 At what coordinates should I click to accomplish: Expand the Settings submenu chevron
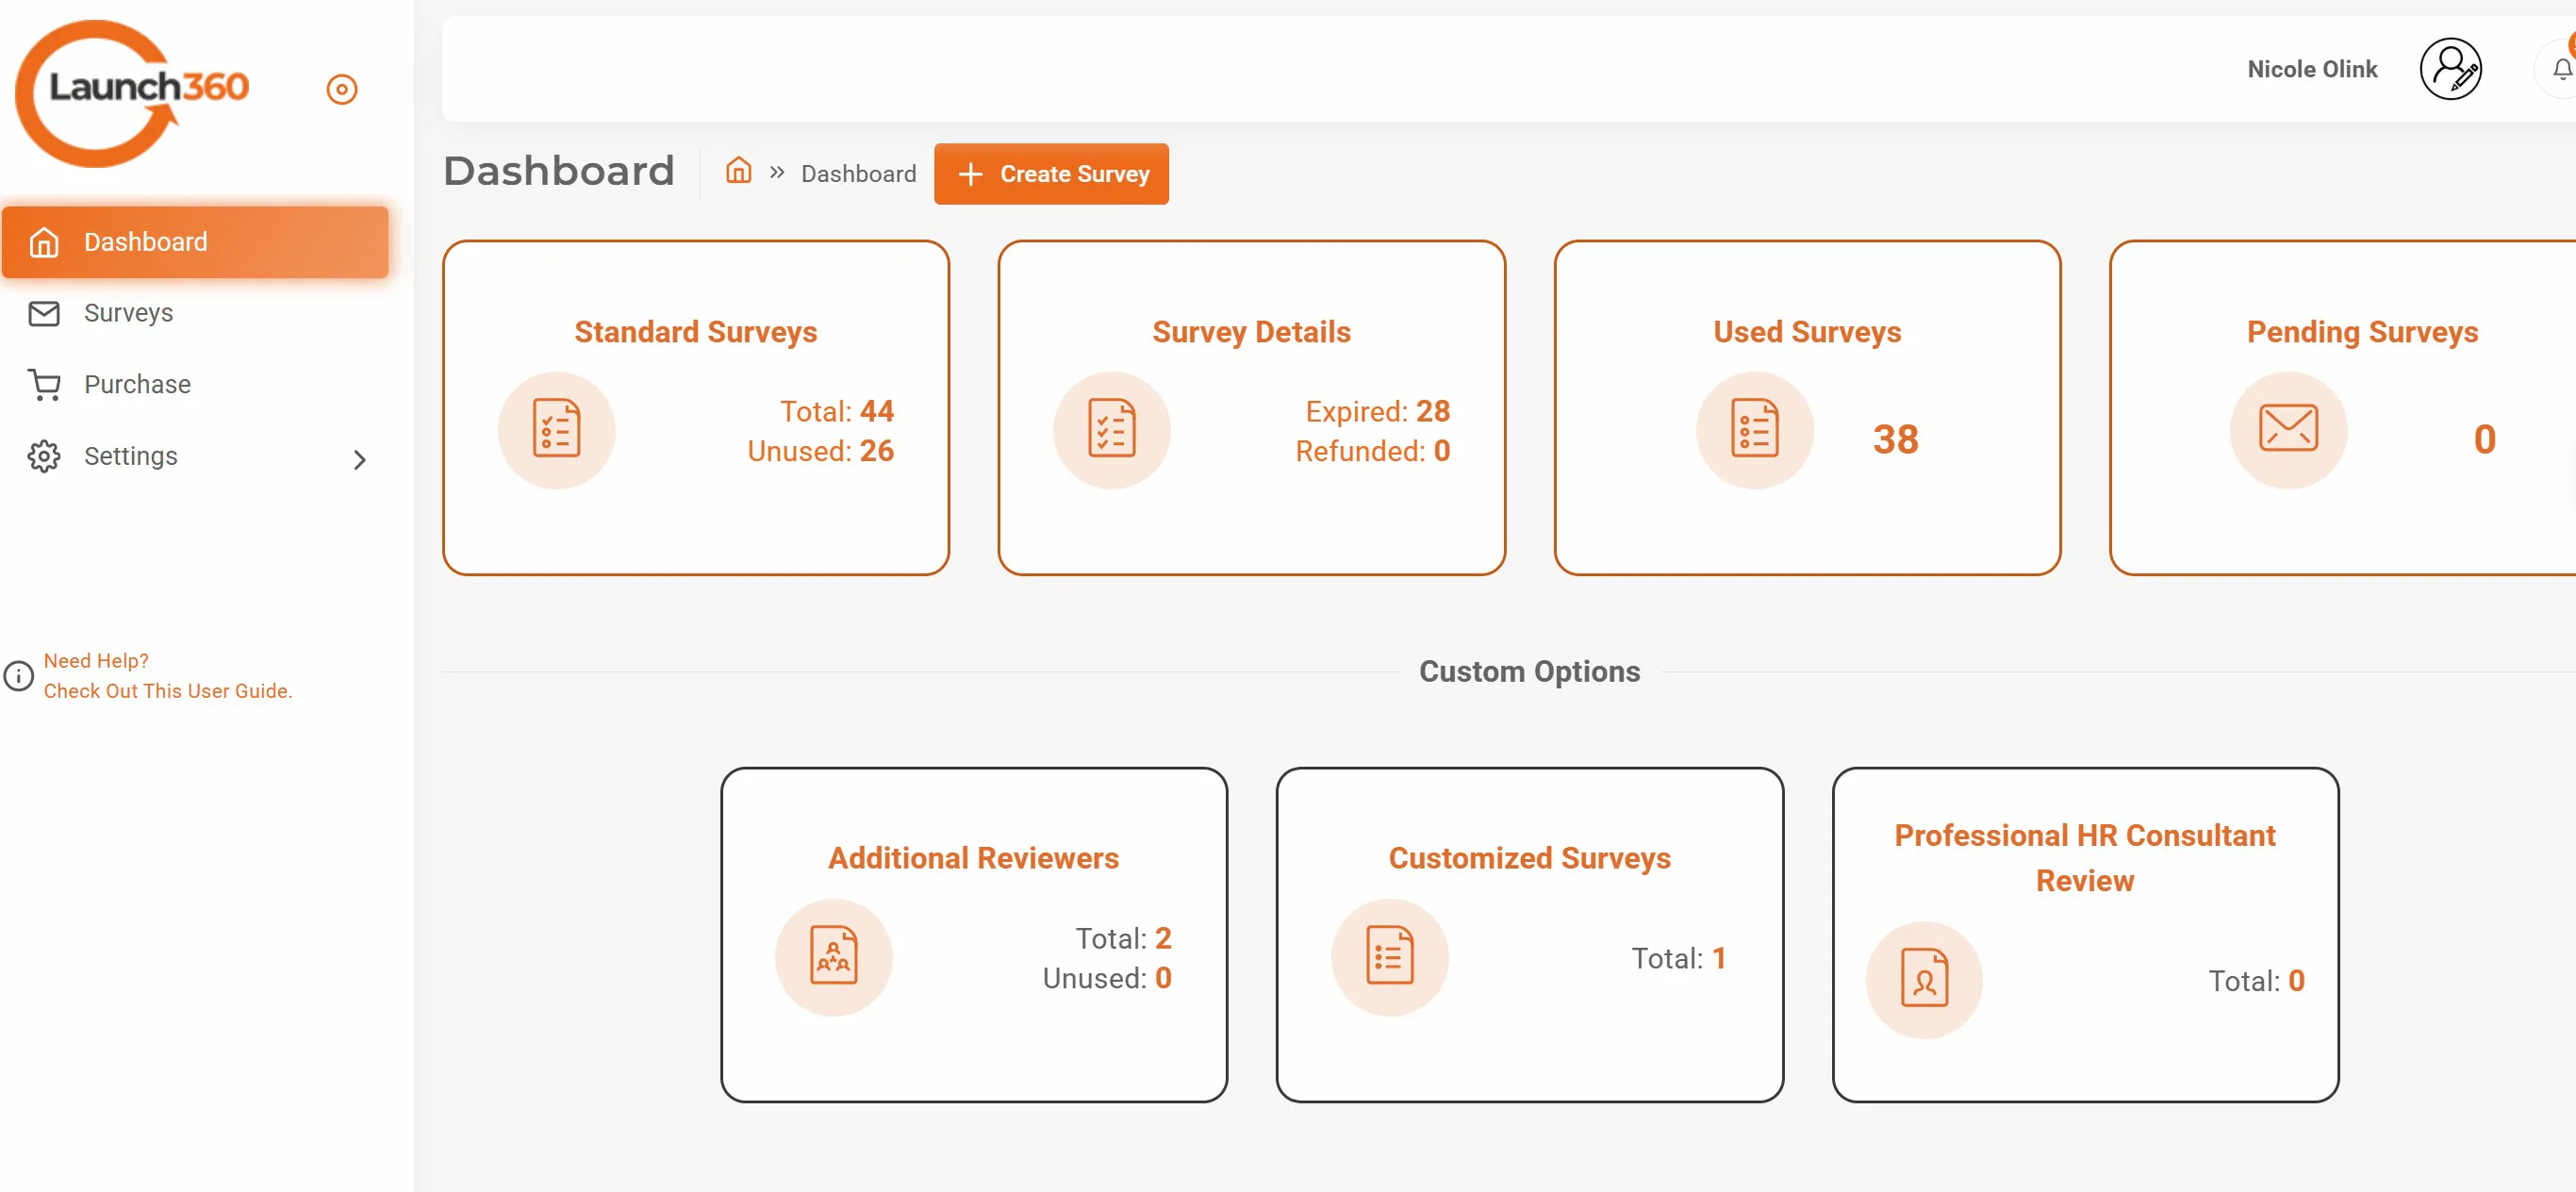(x=360, y=460)
